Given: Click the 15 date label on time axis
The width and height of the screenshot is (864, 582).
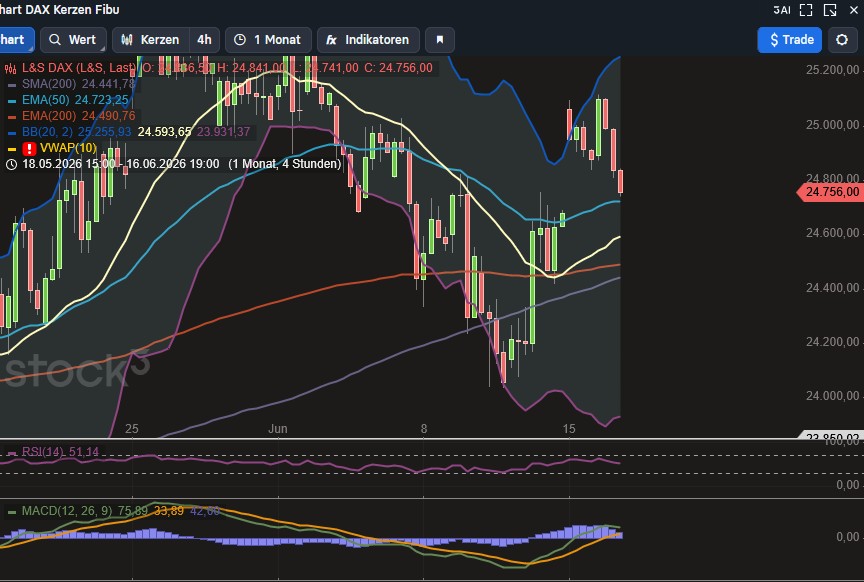Looking at the screenshot, I should pyautogui.click(x=569, y=429).
